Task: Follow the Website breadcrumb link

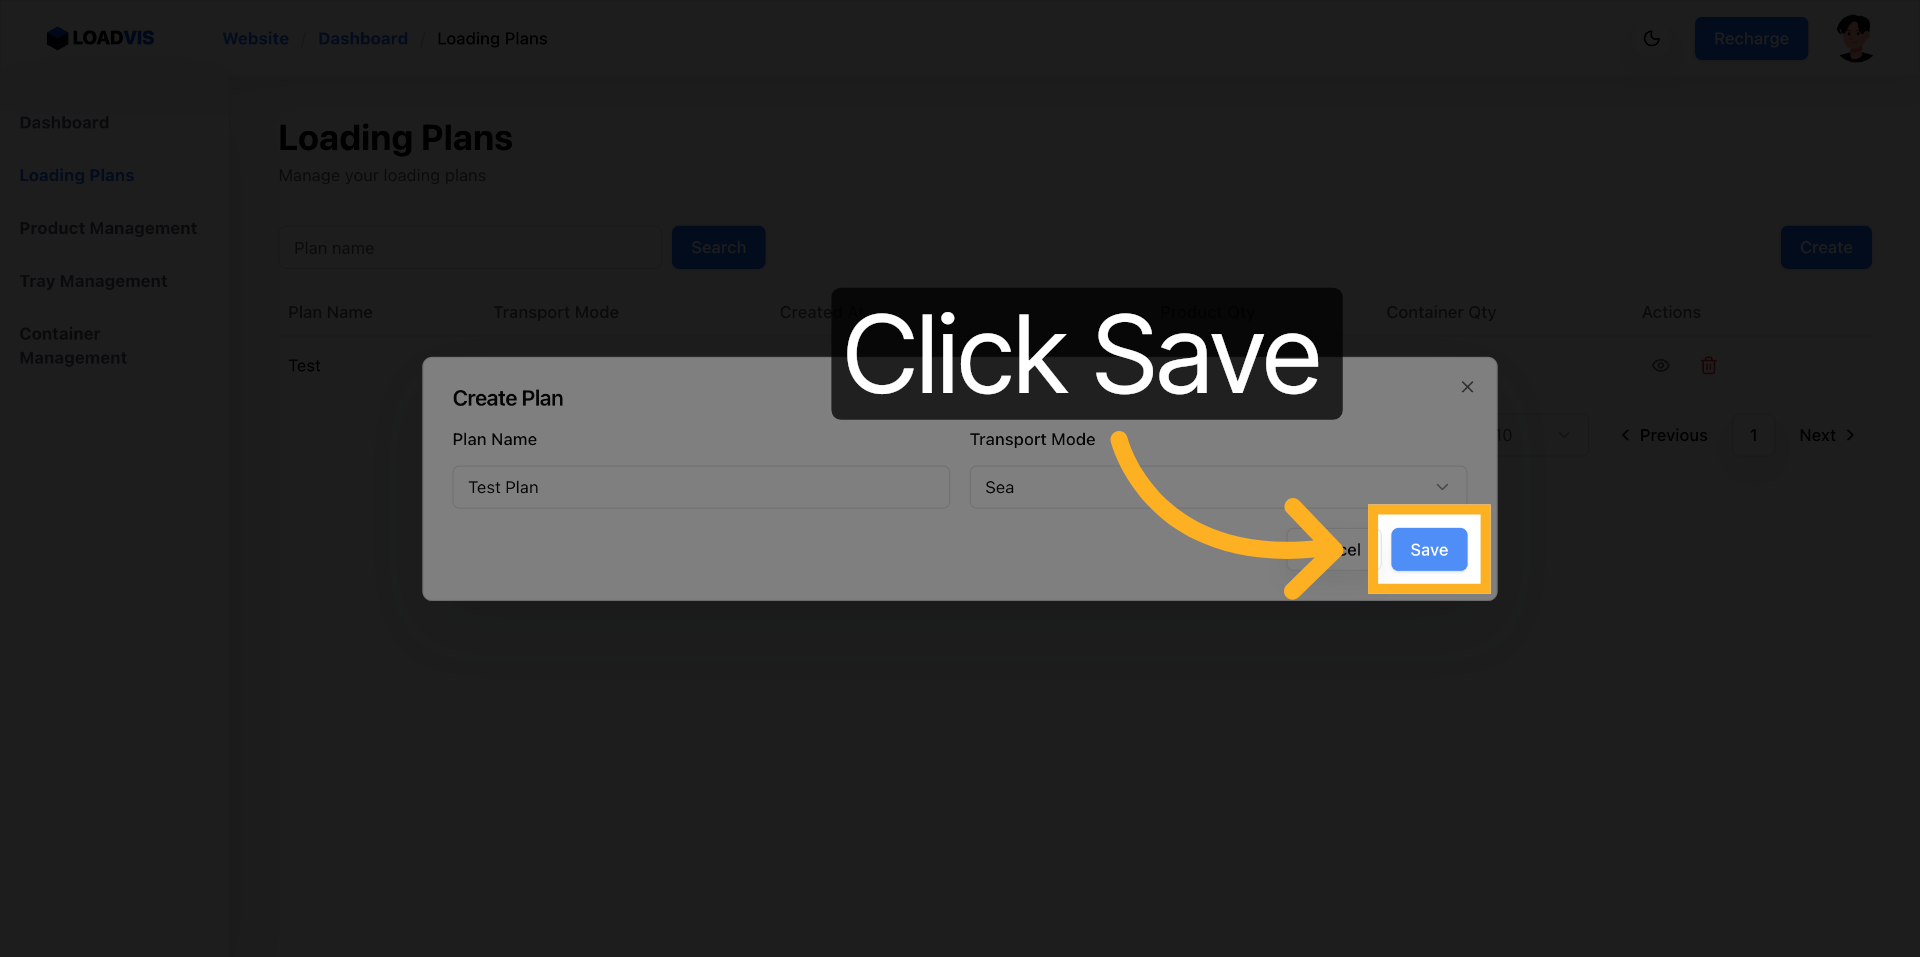Action: point(255,38)
